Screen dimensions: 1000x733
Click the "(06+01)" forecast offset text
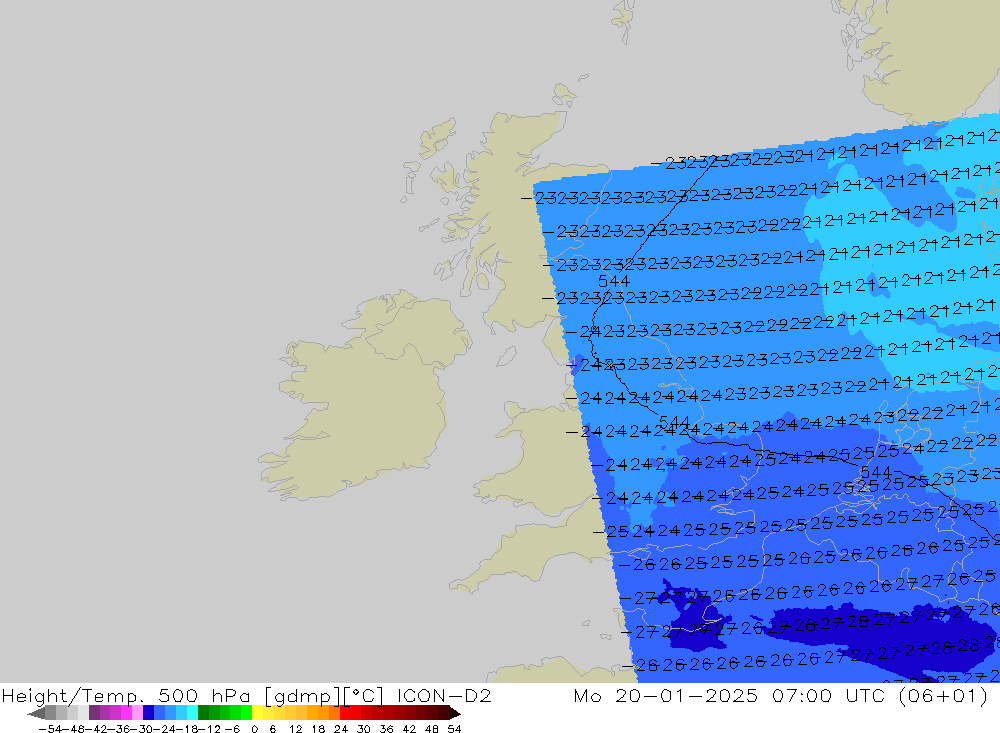click(x=943, y=695)
